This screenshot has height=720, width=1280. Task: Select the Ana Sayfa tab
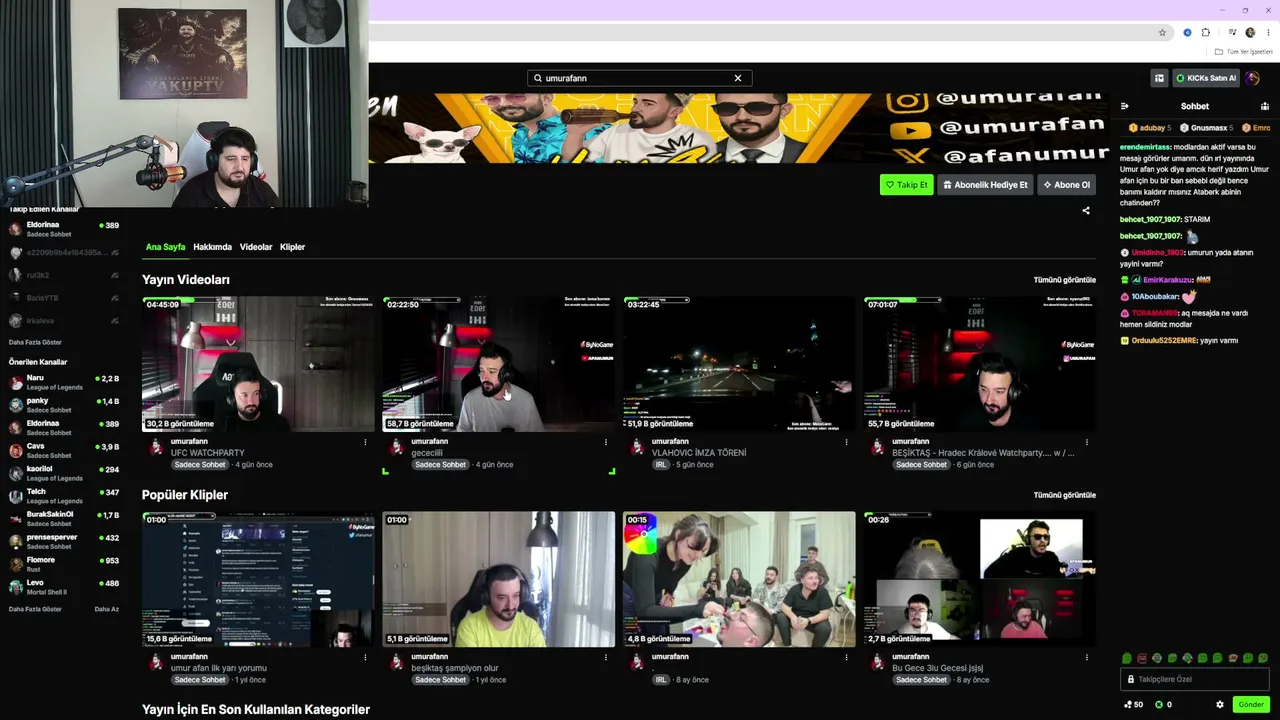(165, 247)
